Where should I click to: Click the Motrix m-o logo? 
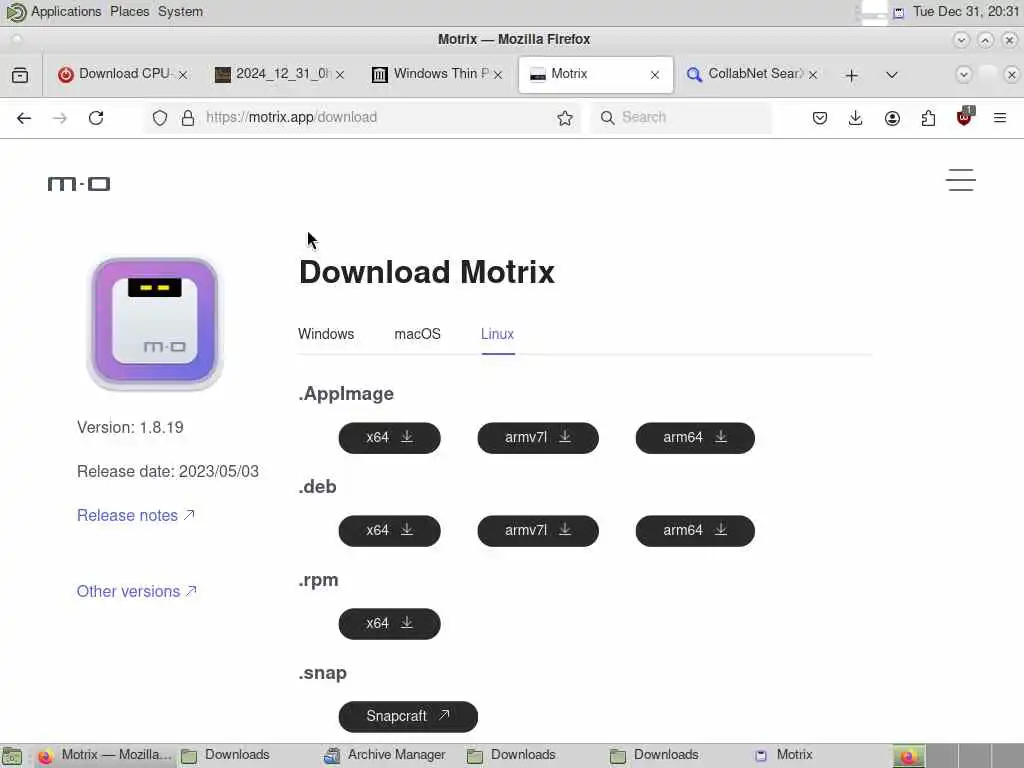(x=79, y=184)
